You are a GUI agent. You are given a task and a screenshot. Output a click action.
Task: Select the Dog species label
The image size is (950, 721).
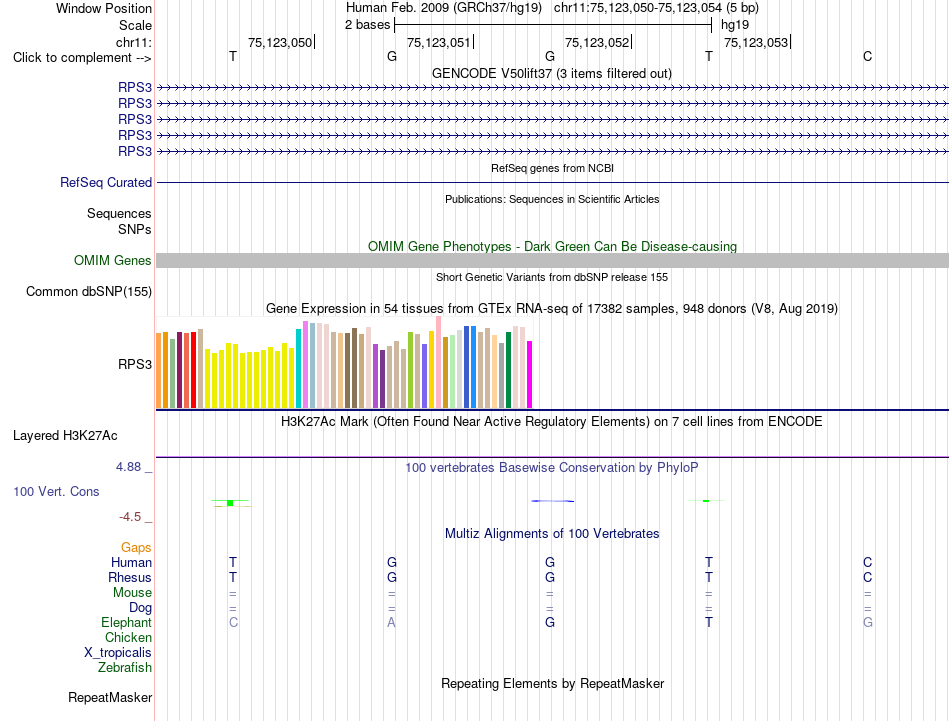[x=141, y=608]
